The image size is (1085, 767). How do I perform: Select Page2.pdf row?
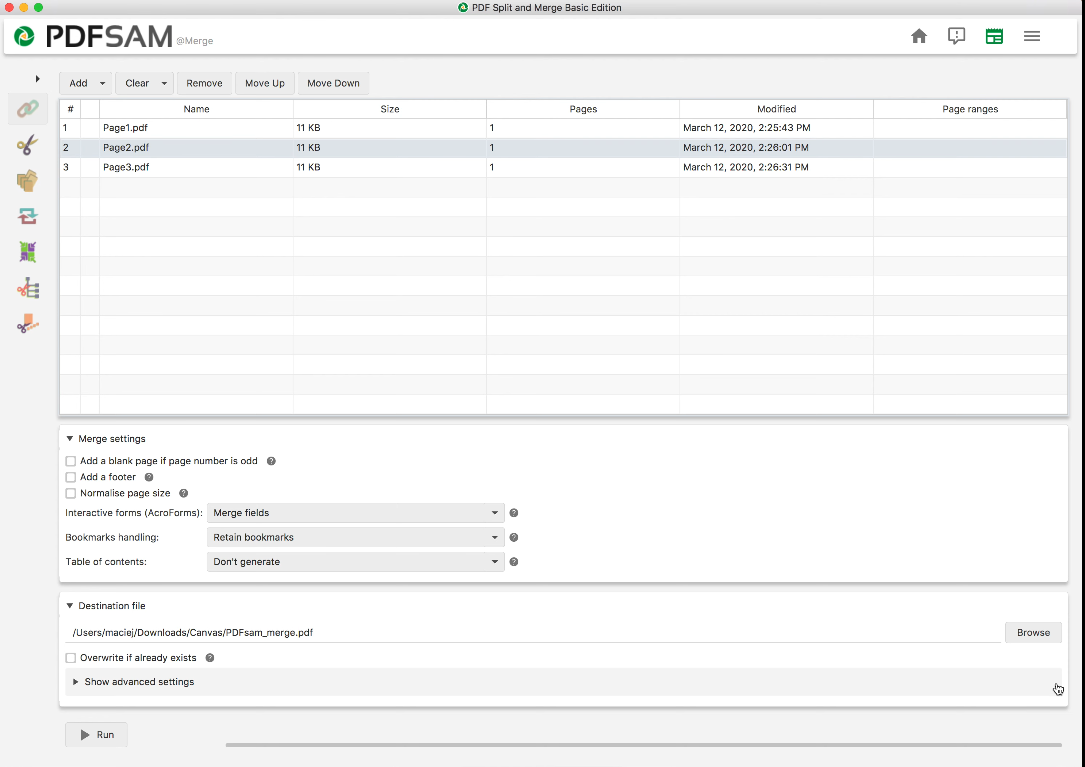[x=563, y=147]
